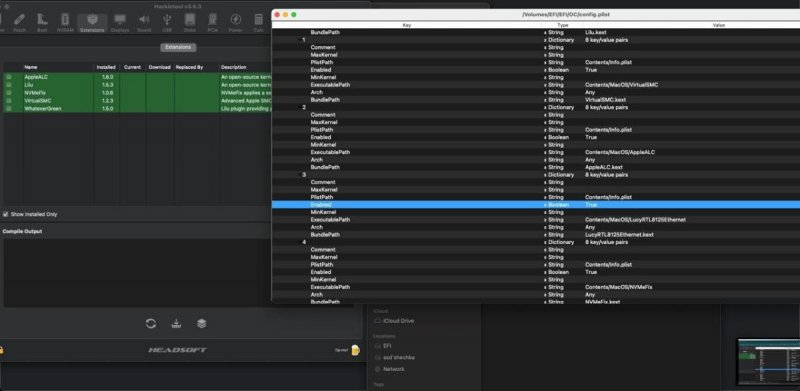Select the highlighted Enabled key in item 3
800x391 pixels.
321,205
